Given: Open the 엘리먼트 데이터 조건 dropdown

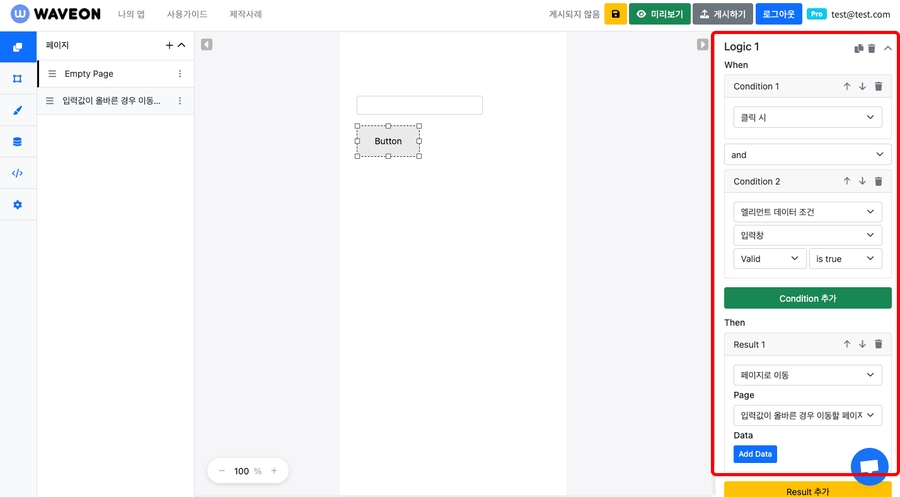Looking at the screenshot, I should [x=808, y=212].
